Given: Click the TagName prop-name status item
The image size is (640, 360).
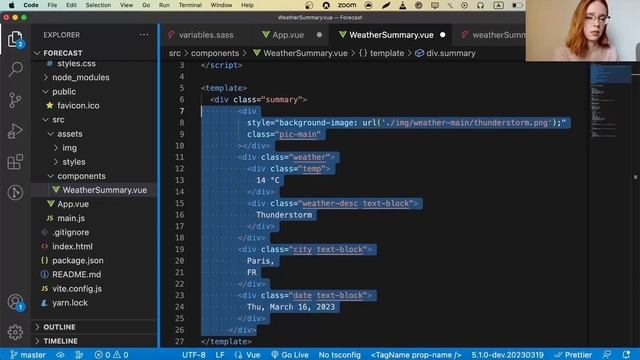Looking at the screenshot, I should pos(416,355).
